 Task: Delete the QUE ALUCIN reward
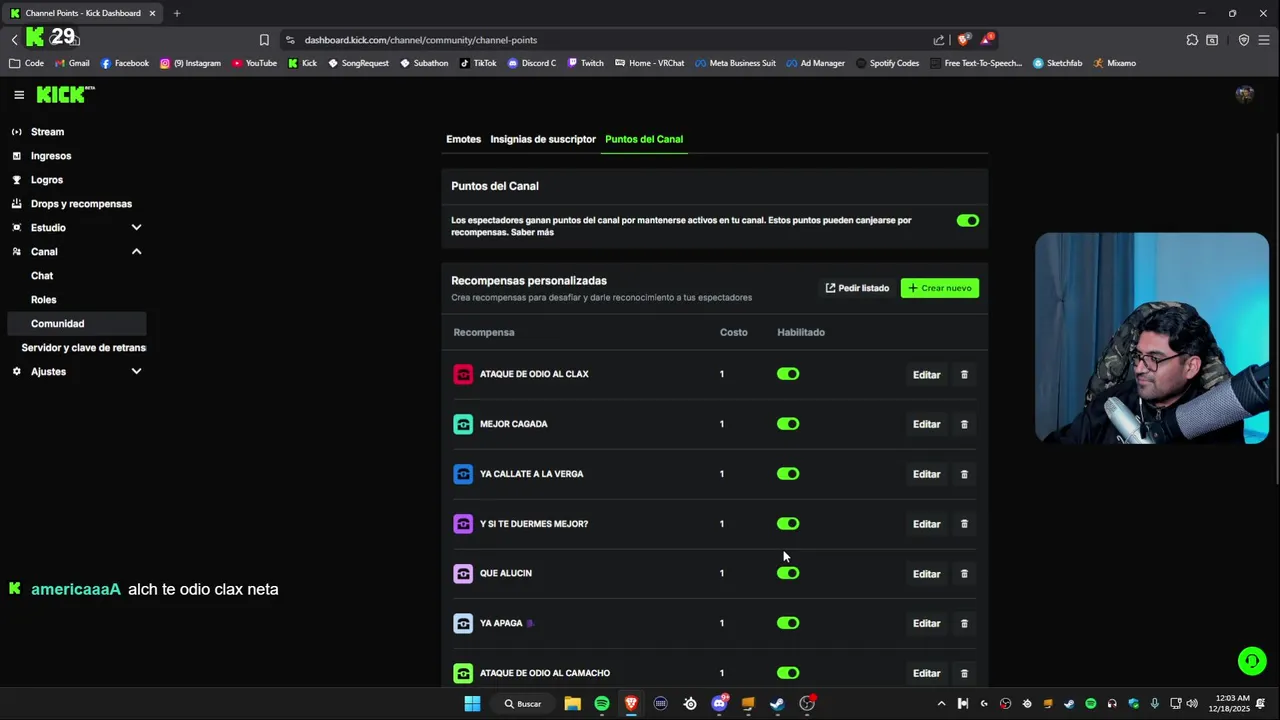pyautogui.click(x=964, y=574)
